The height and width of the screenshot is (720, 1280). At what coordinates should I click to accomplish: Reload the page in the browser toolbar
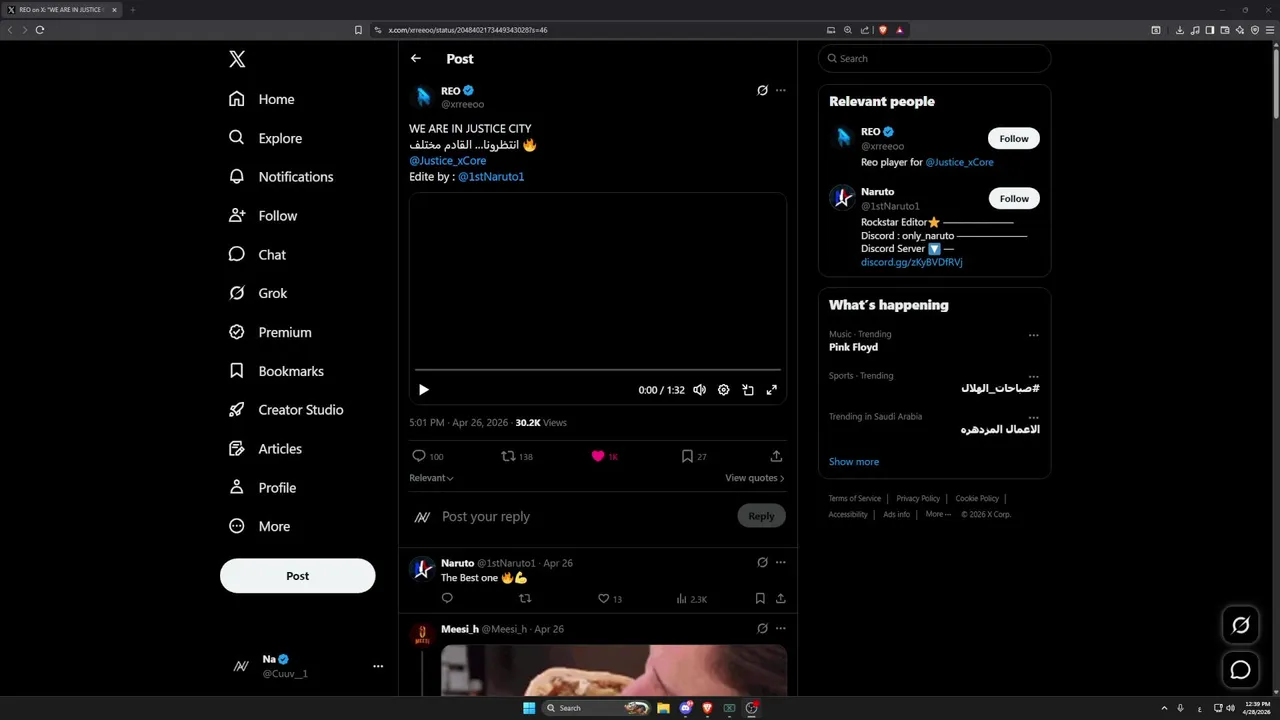[40, 30]
